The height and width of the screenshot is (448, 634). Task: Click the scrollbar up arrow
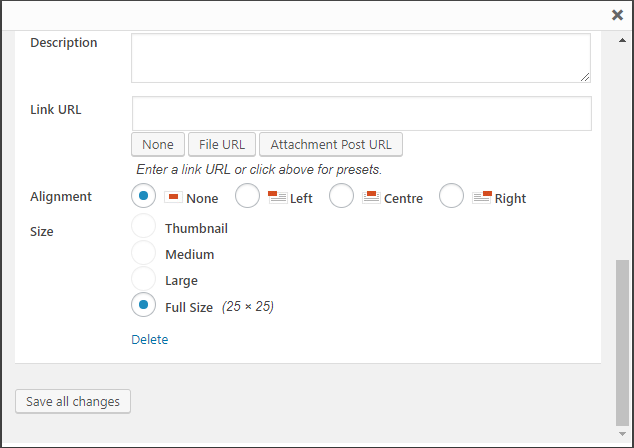[622, 40]
